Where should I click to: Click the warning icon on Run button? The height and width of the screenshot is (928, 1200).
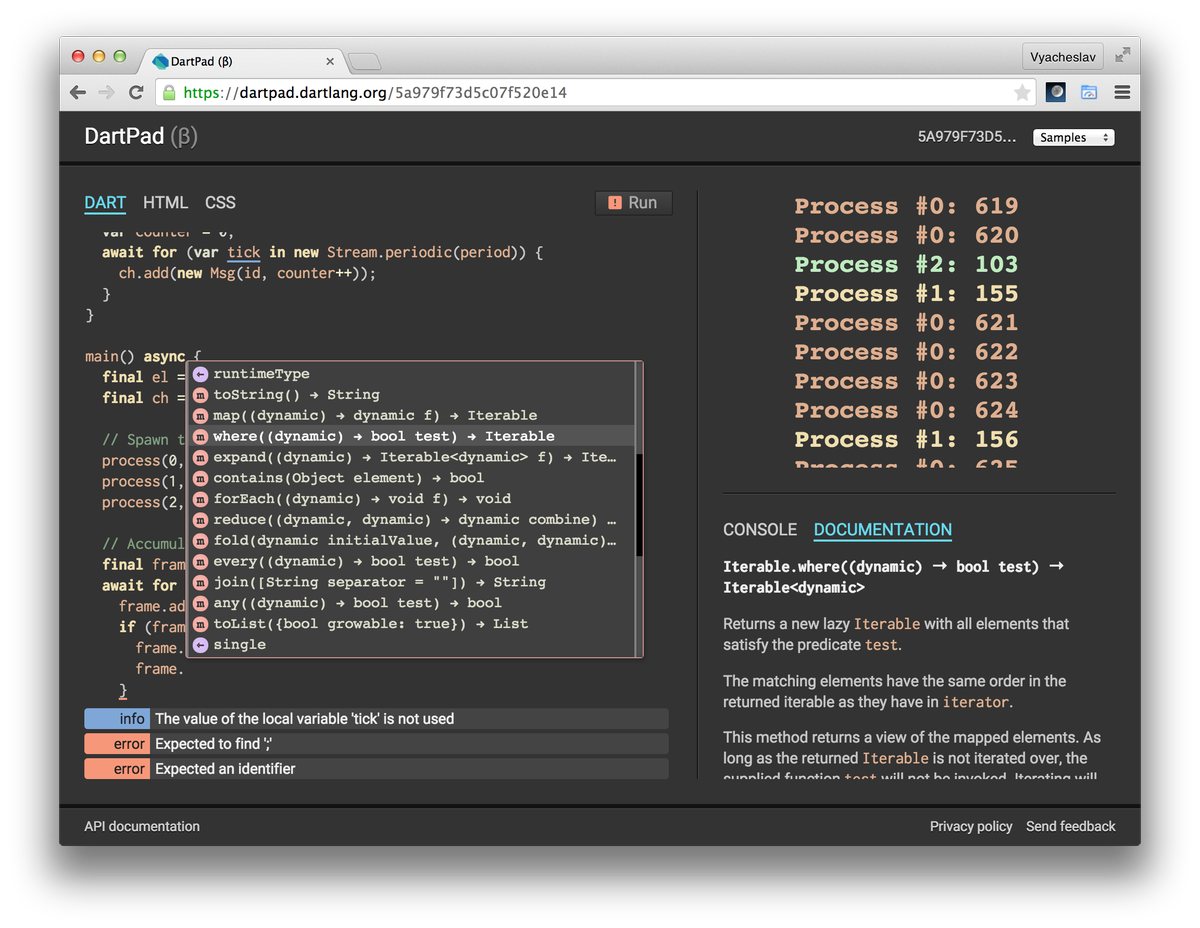(x=614, y=203)
